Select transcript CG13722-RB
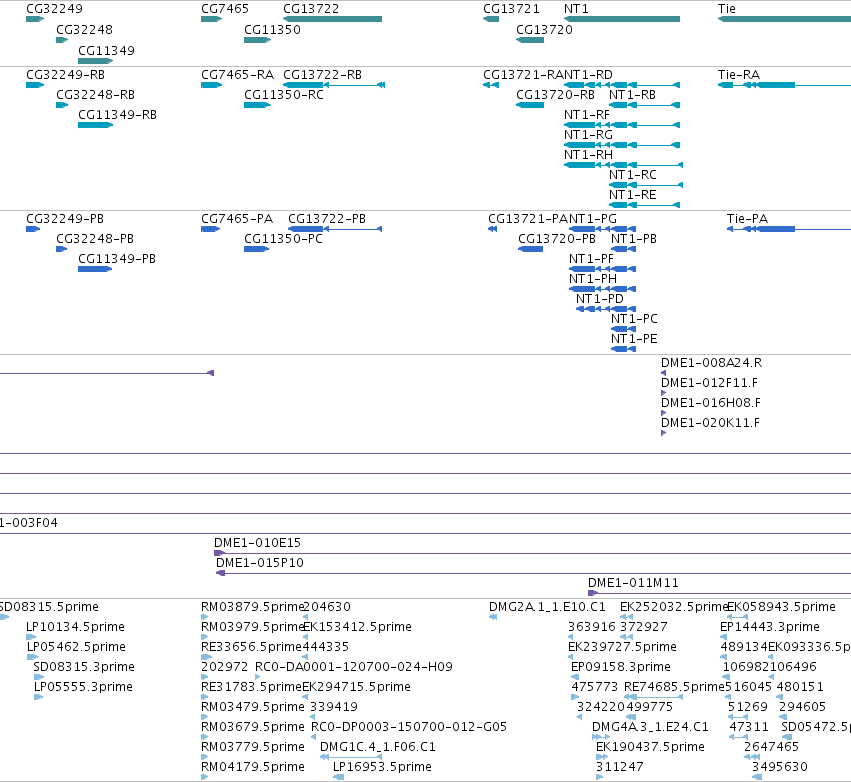The height and width of the screenshot is (782, 851). point(322,74)
